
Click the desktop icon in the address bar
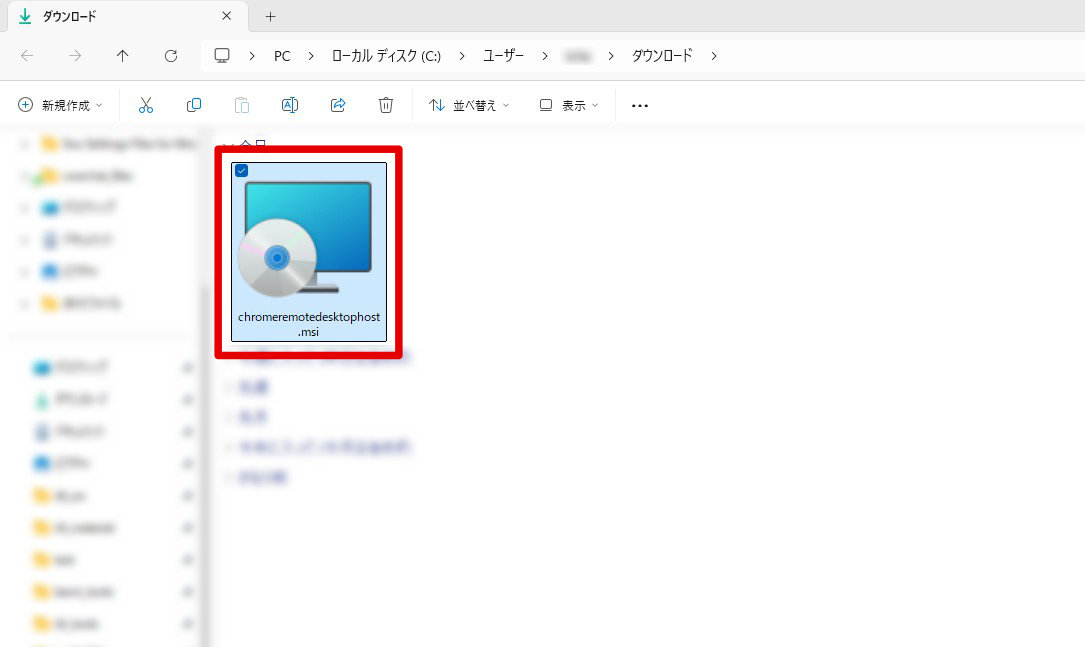coord(221,55)
